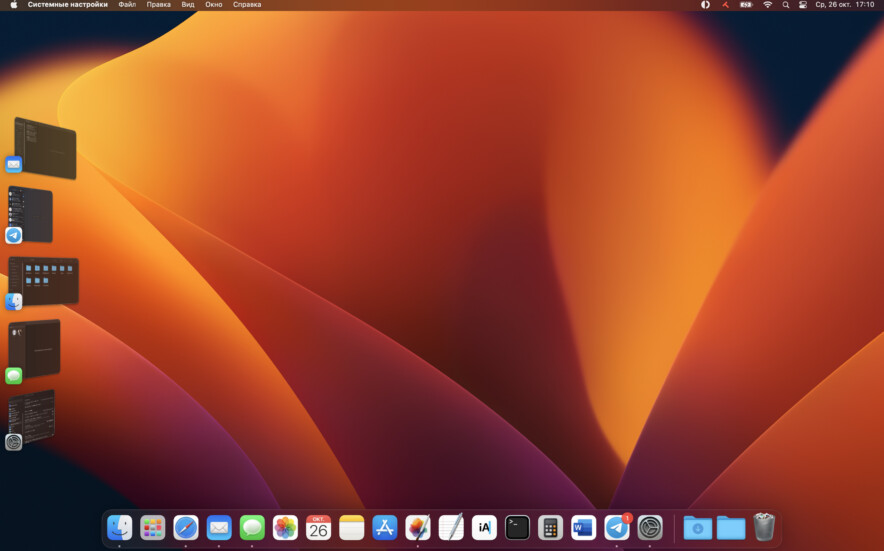Open the Правка menu

click(158, 5)
